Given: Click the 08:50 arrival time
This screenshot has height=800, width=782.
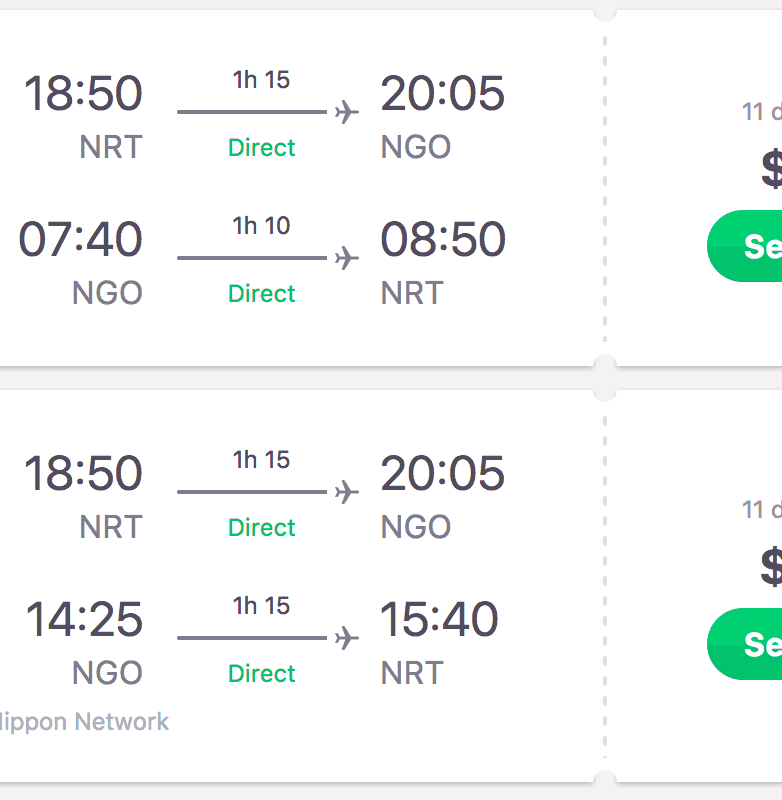Looking at the screenshot, I should coord(442,240).
